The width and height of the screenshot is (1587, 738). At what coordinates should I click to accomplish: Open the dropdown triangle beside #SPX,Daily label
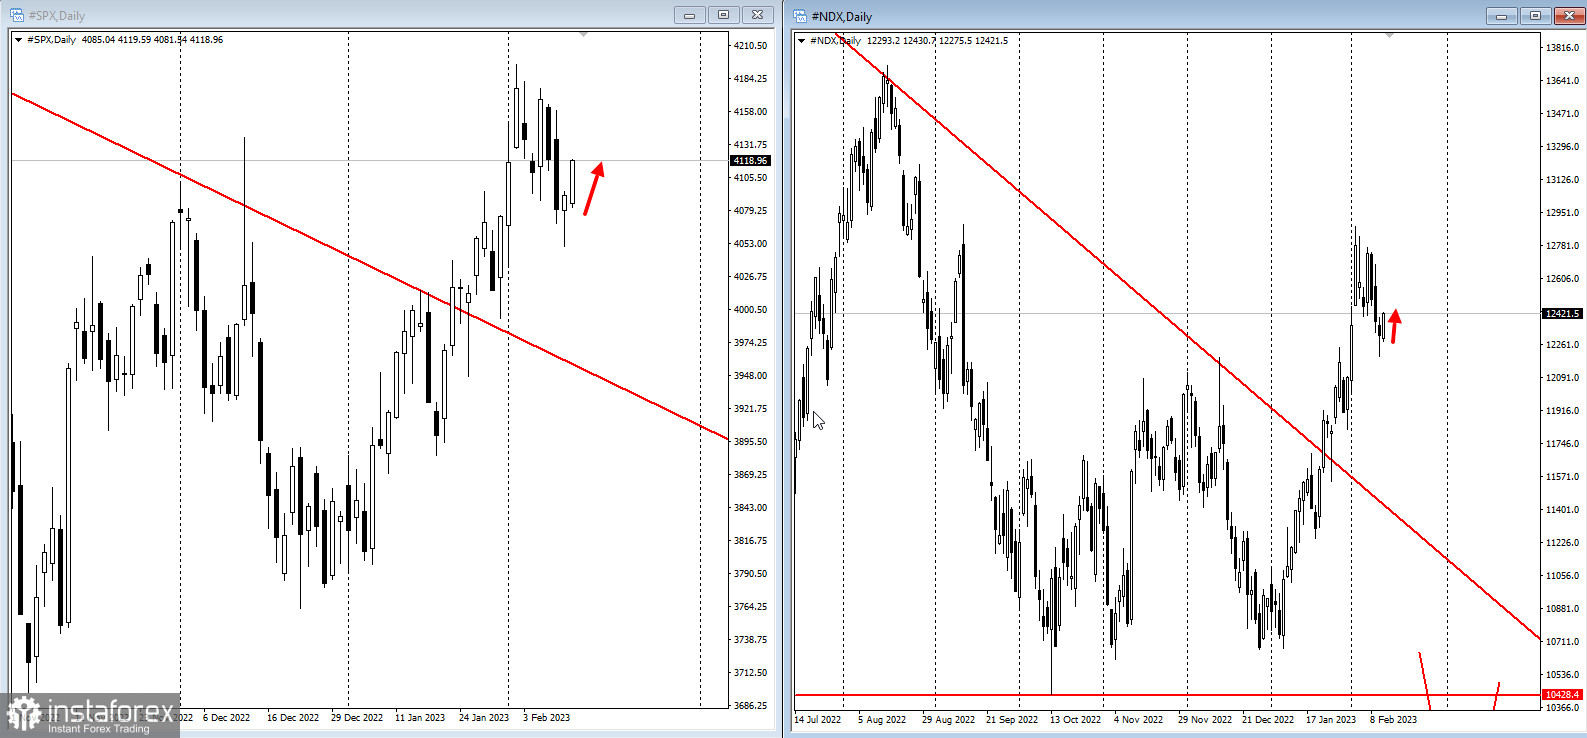(x=18, y=40)
